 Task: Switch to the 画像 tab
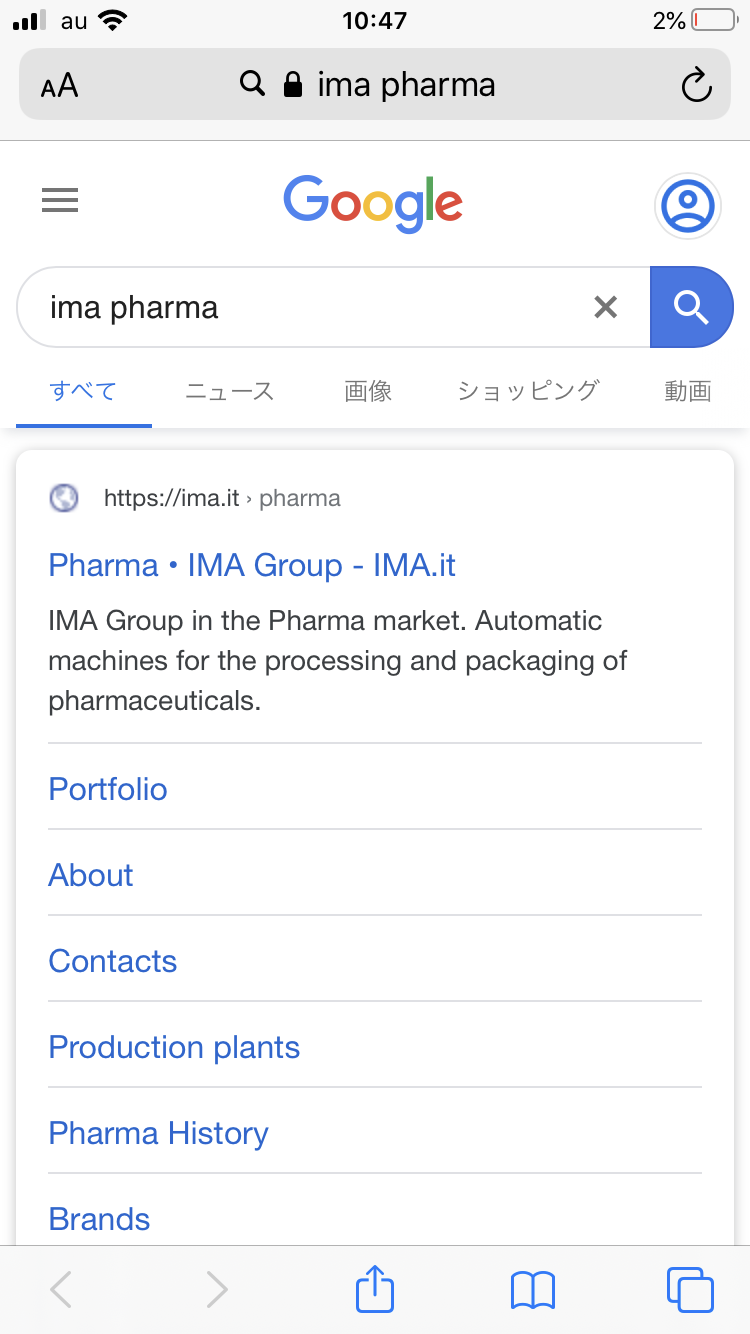(x=368, y=391)
